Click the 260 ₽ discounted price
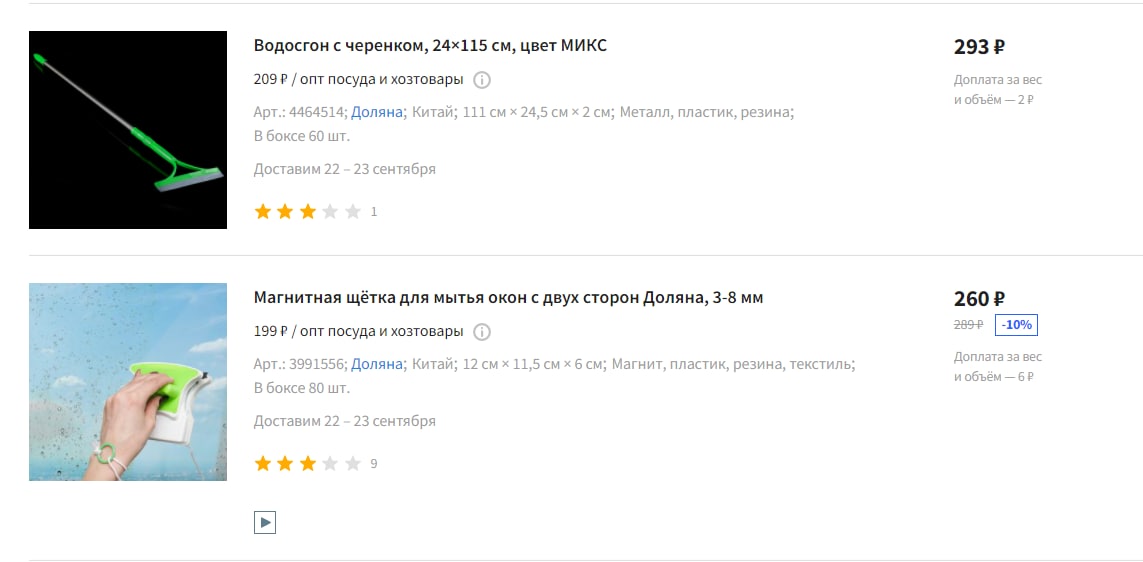 click(x=979, y=299)
